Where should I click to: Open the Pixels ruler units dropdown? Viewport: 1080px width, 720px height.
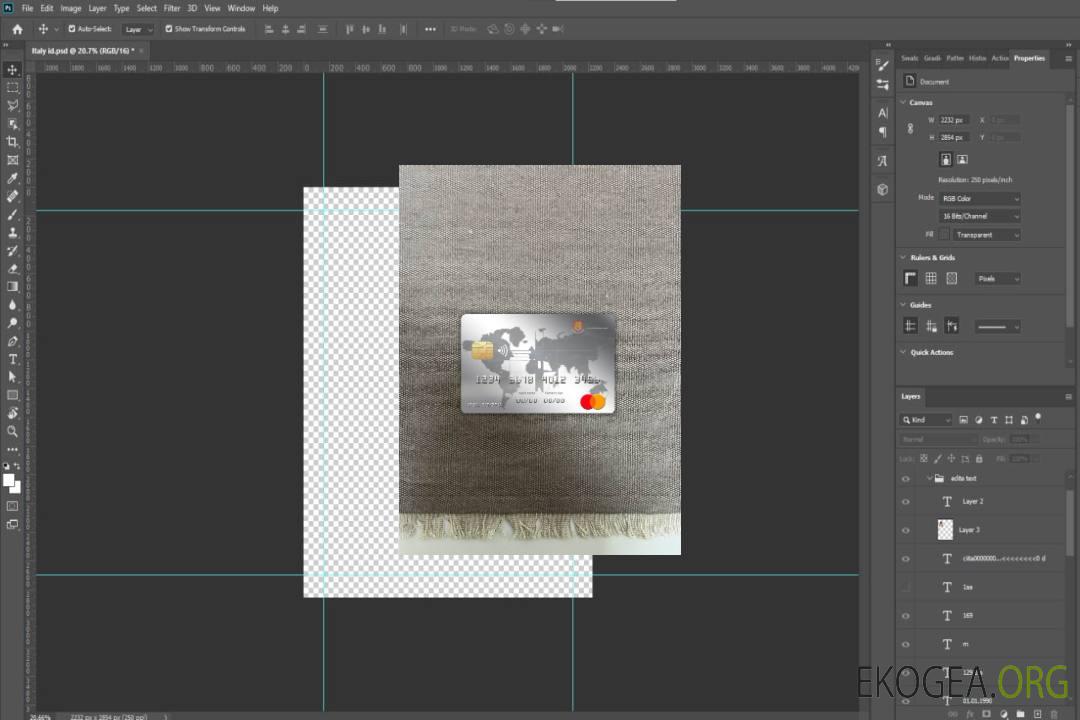point(998,278)
